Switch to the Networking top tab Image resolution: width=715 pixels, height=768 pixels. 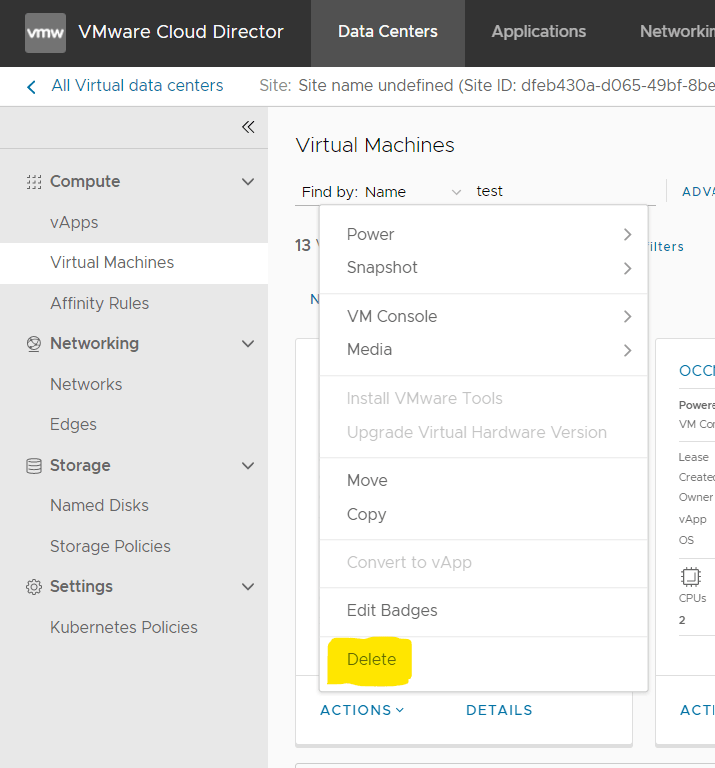pyautogui.click(x=677, y=33)
